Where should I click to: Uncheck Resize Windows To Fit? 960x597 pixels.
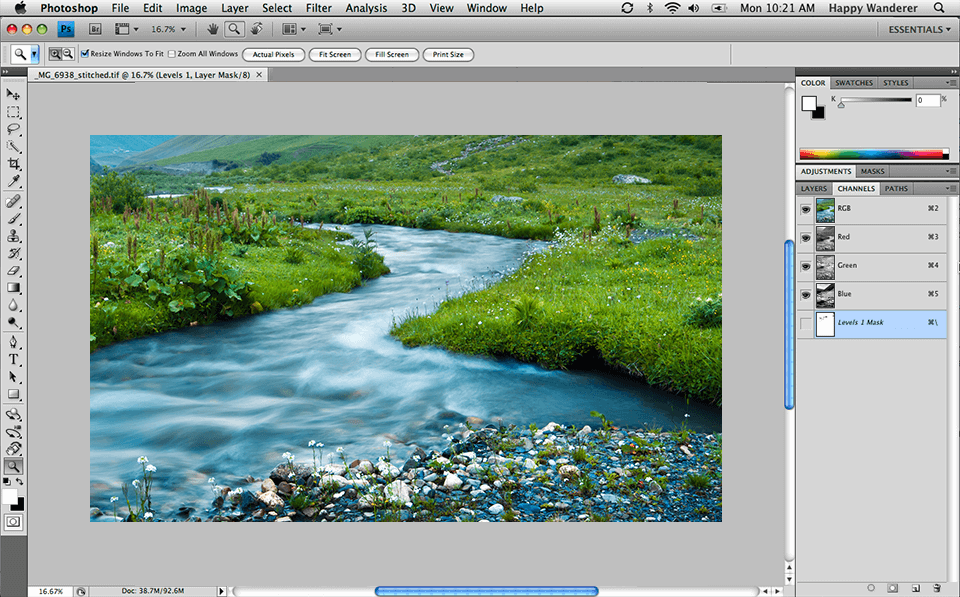pyautogui.click(x=85, y=54)
